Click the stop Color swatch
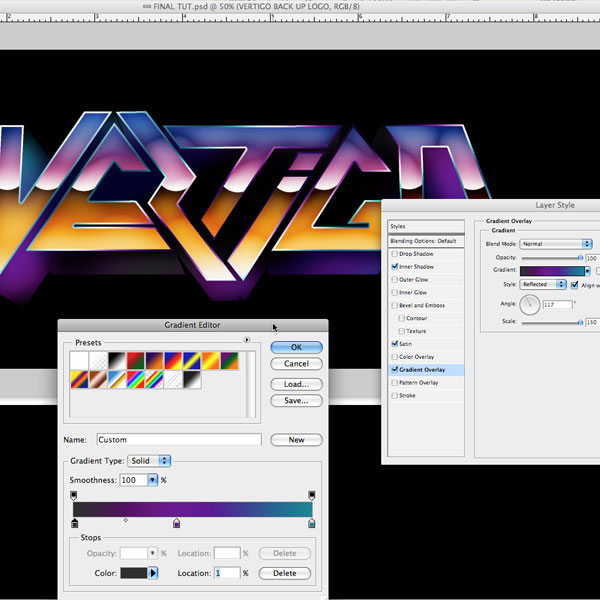The height and width of the screenshot is (600, 600). tap(133, 573)
